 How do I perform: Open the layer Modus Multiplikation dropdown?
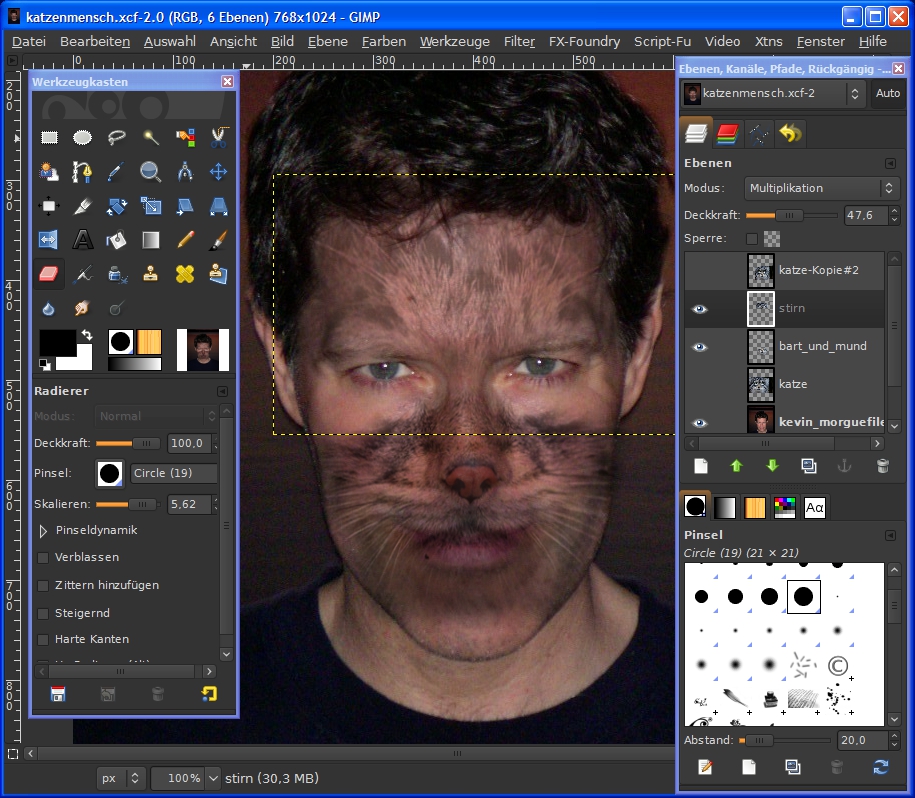point(822,188)
